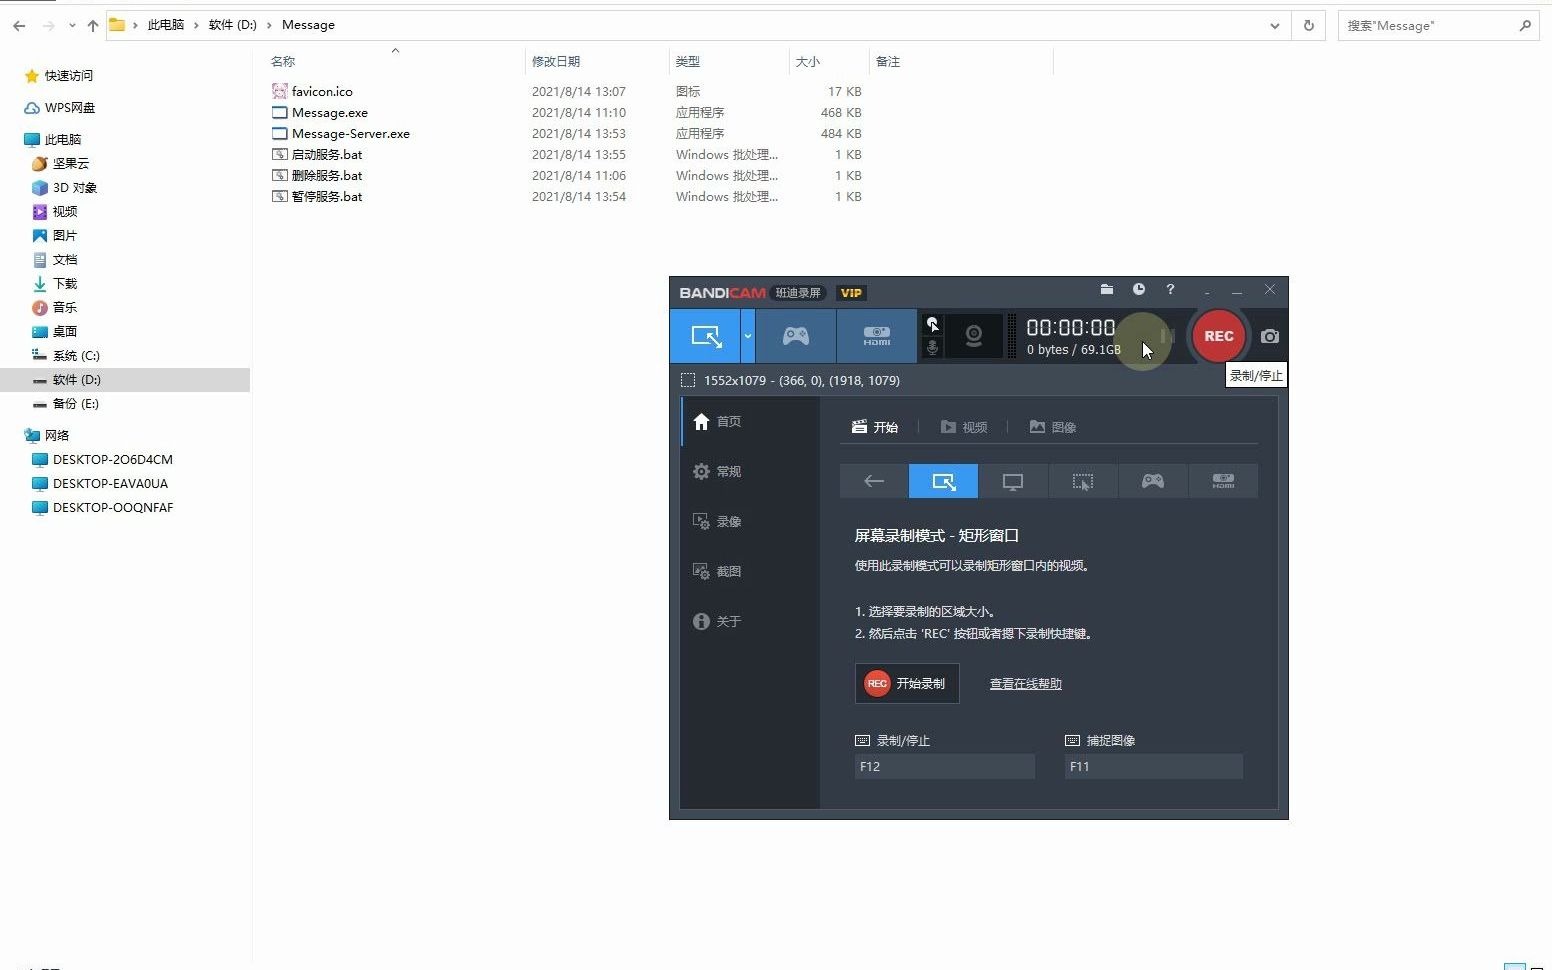Select fullscreen monitor mode tile
This screenshot has height=970, width=1552.
coord(1013,481)
